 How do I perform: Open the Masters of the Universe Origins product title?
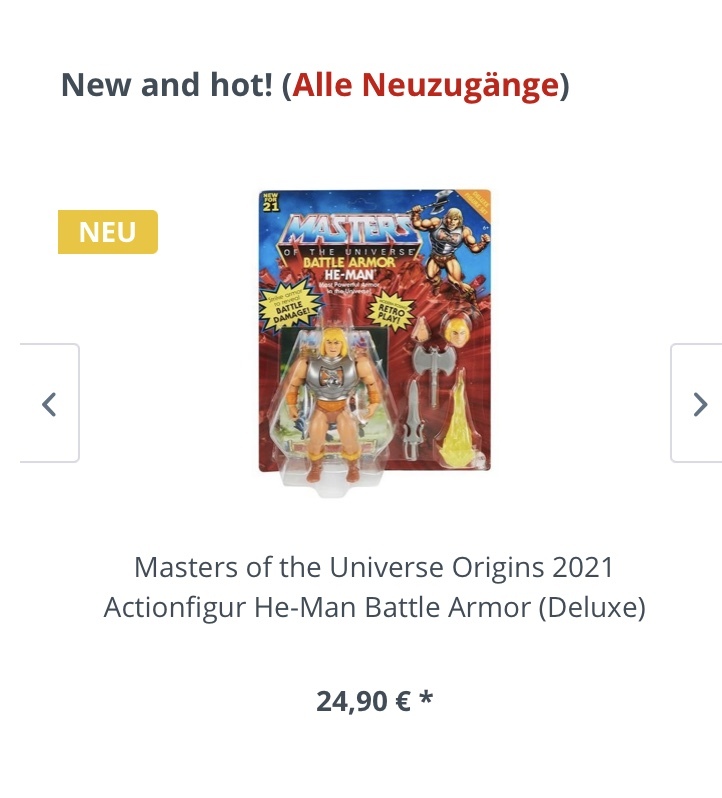point(374,587)
